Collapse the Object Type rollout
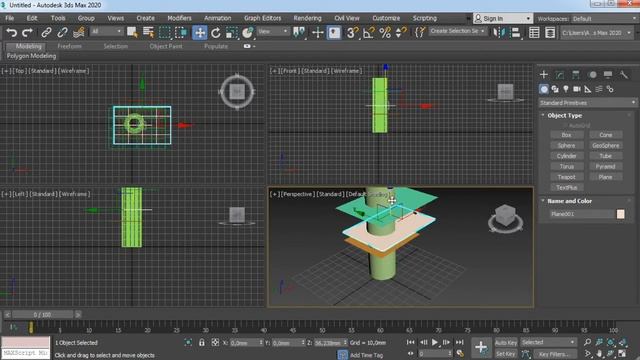The height and width of the screenshot is (360, 640). [565, 116]
